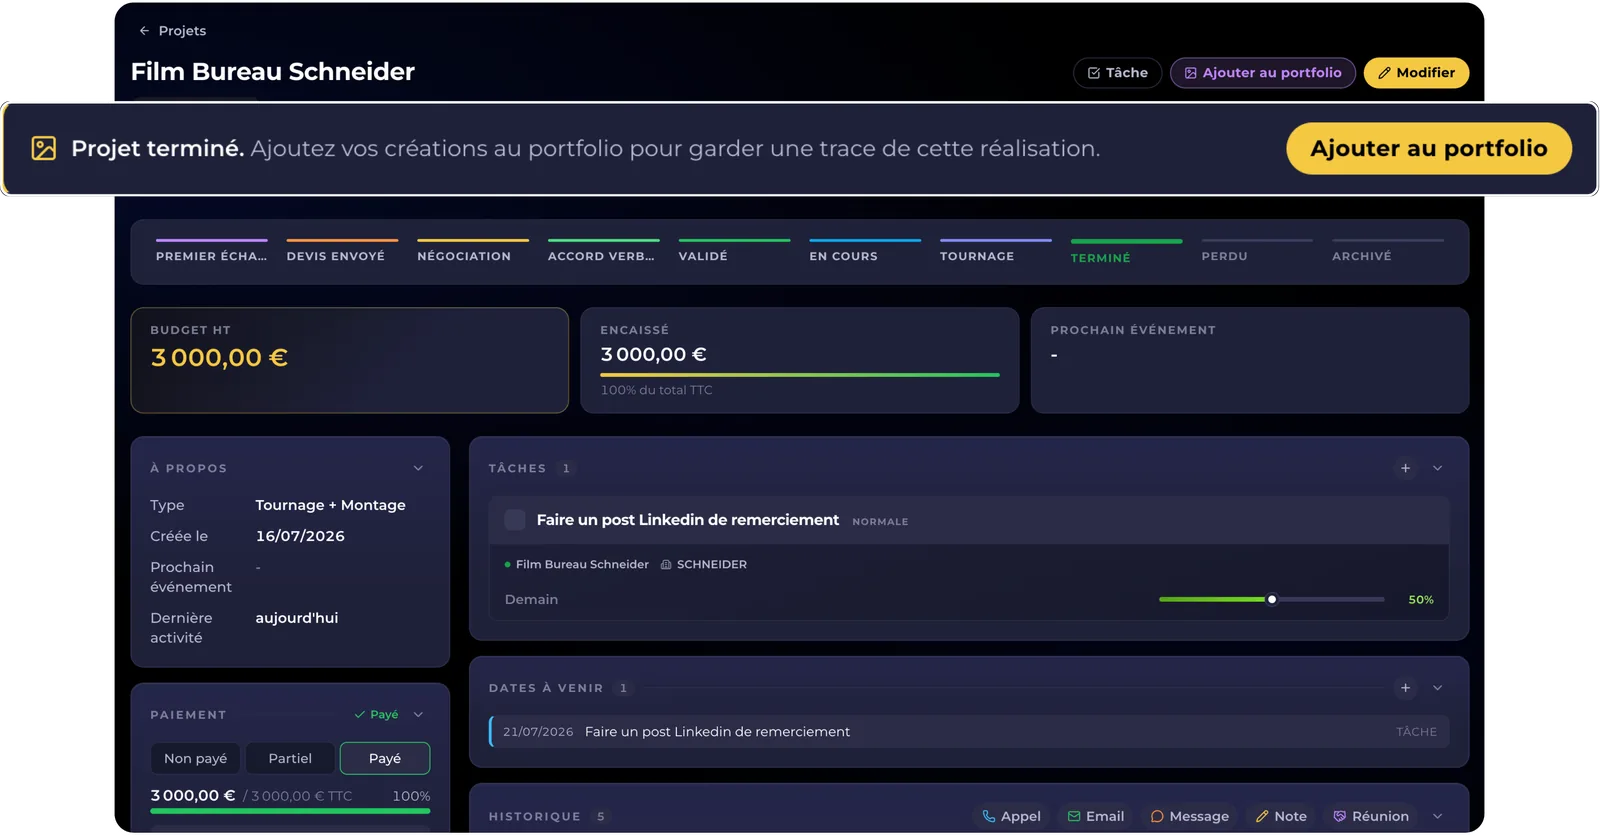Click the Type value Tournage + Montage
Screen dimensions: 1600x836
(330, 506)
